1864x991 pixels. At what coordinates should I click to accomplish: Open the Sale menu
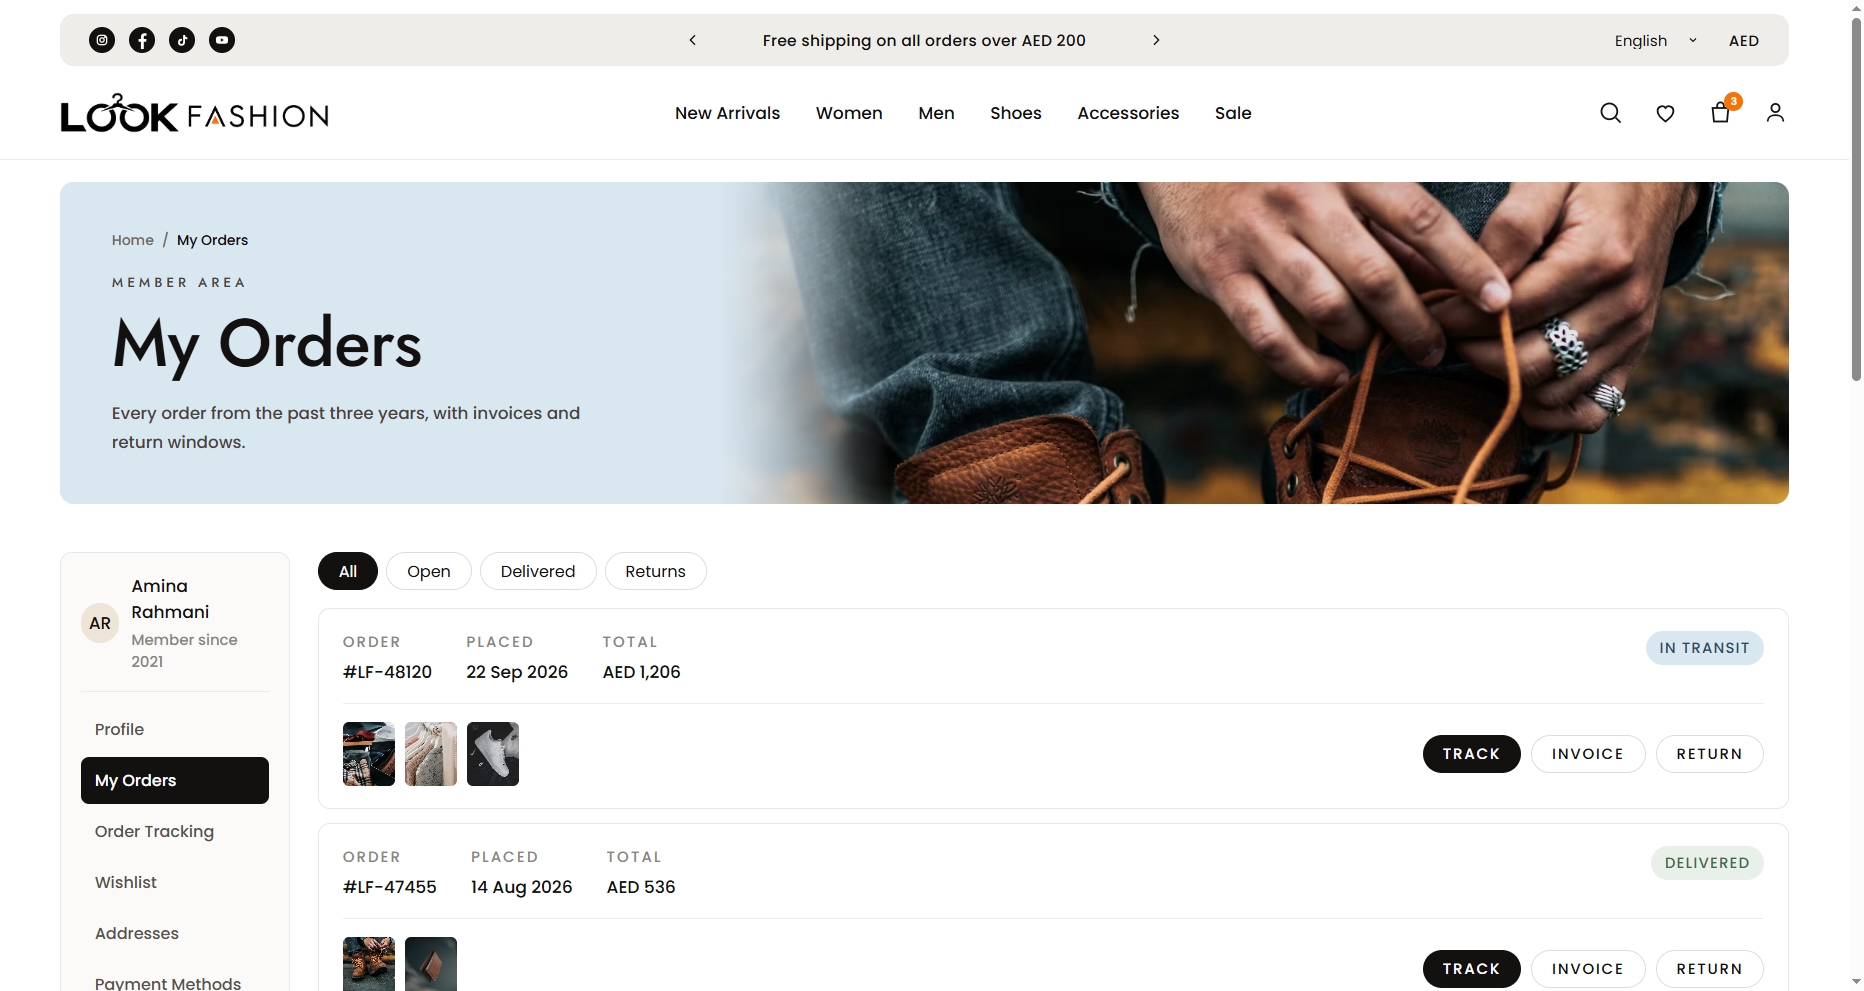tap(1233, 113)
